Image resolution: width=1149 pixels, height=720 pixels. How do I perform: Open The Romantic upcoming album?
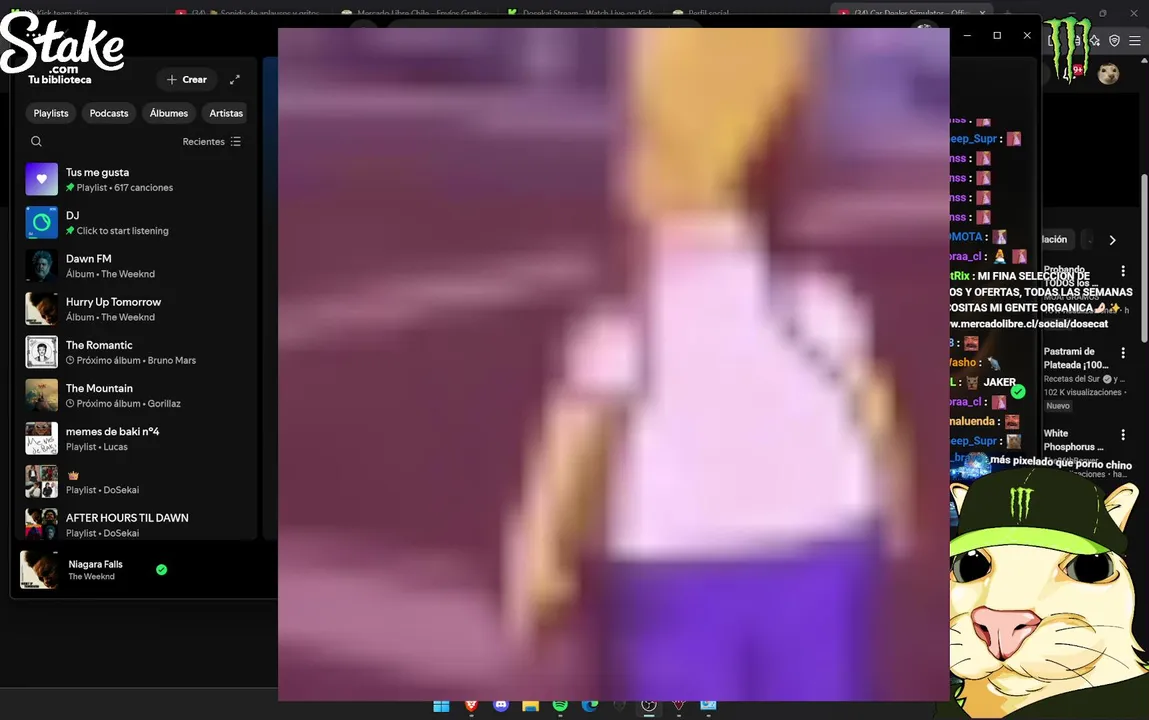[x=136, y=352]
